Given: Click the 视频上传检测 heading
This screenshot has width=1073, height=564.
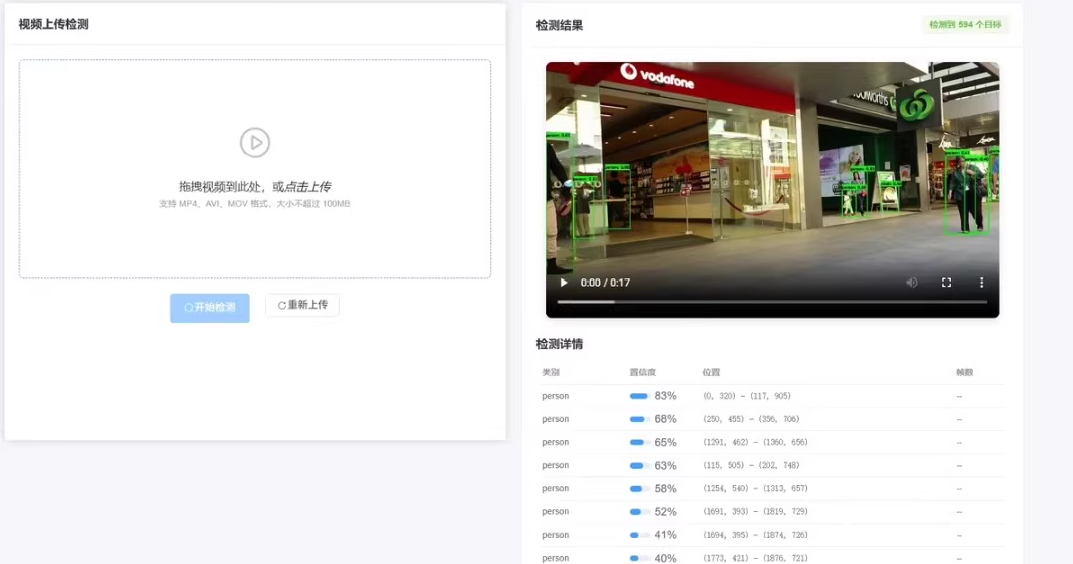Looking at the screenshot, I should [53, 25].
